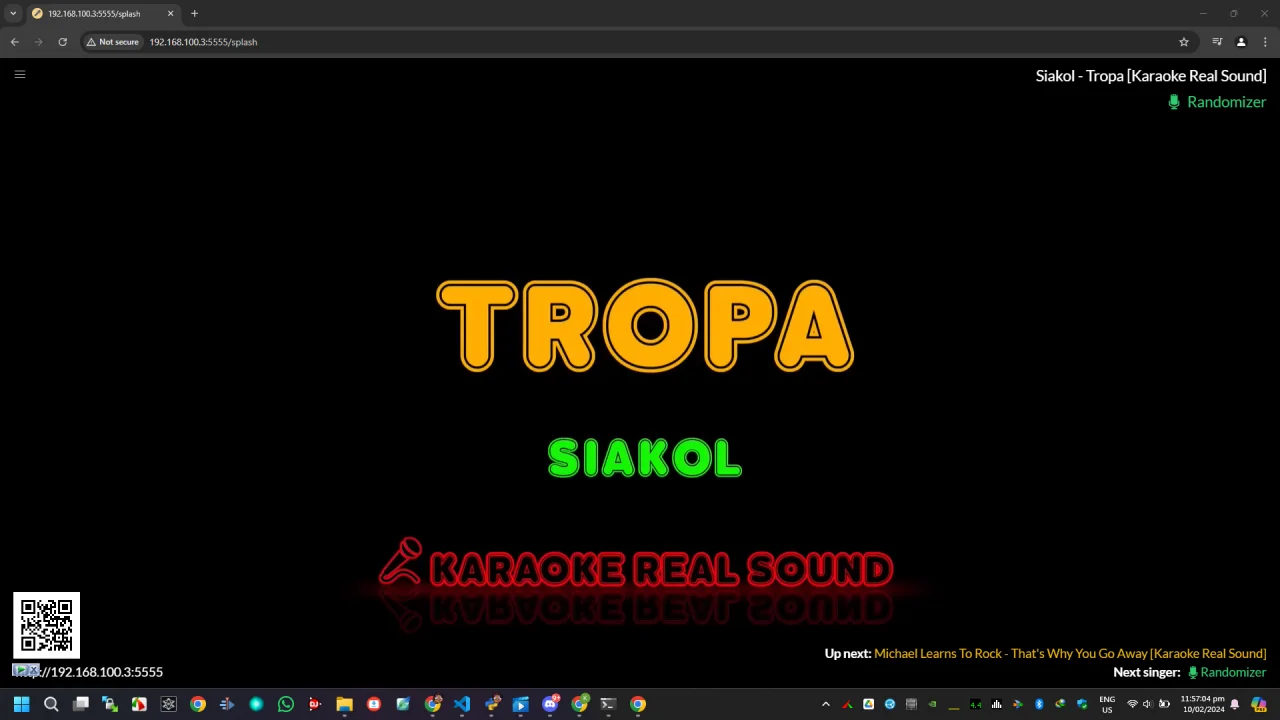The width and height of the screenshot is (1280, 720).
Task: Bookmark this page with the star icon
Action: point(1184,42)
